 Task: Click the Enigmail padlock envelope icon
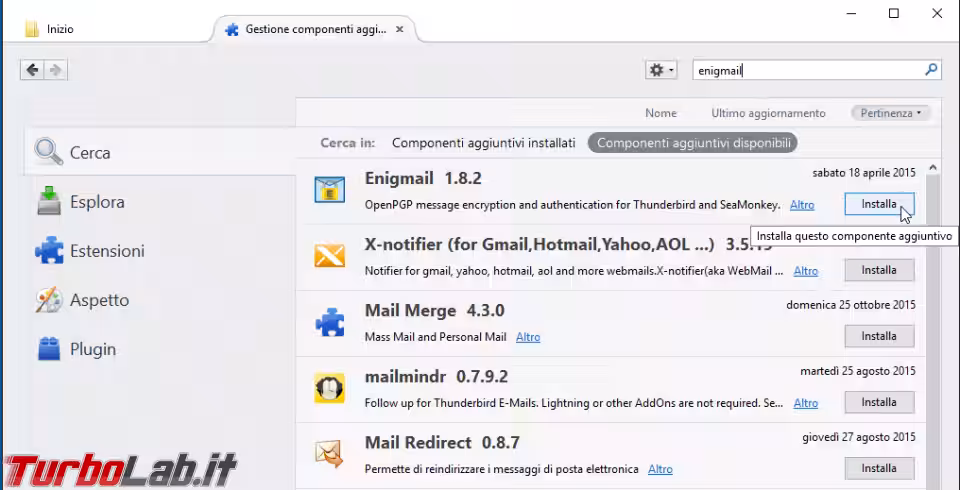[x=329, y=189]
